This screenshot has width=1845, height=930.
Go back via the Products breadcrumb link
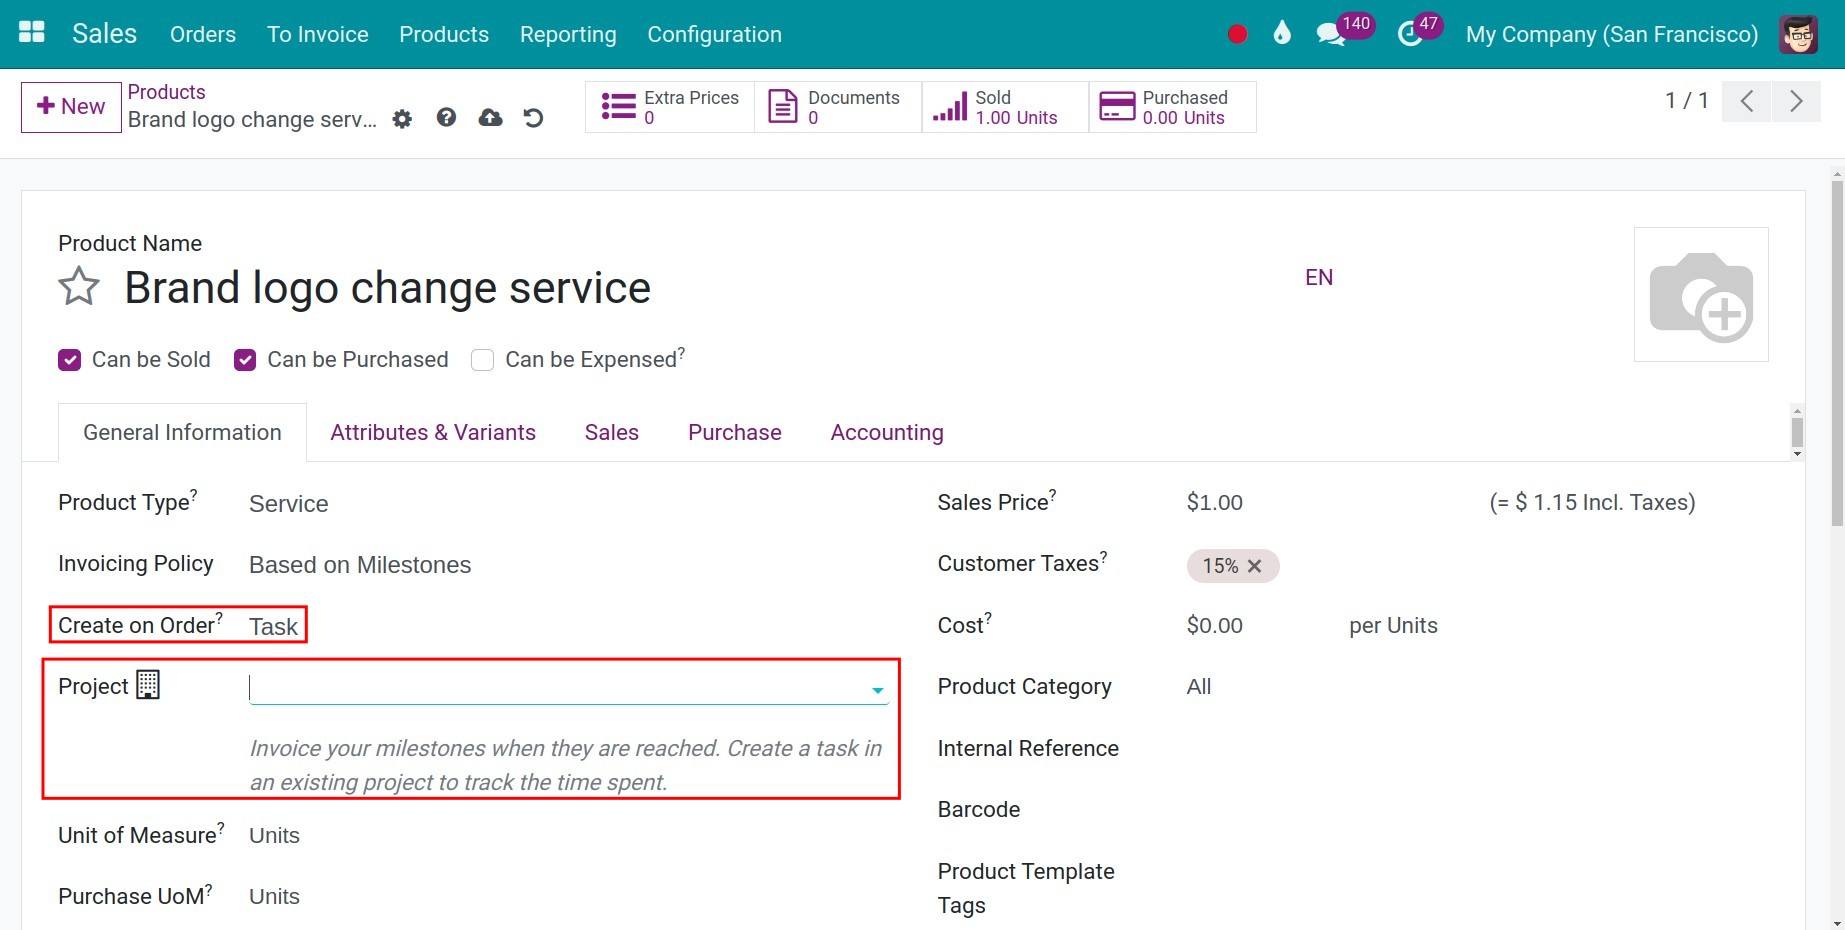[166, 91]
